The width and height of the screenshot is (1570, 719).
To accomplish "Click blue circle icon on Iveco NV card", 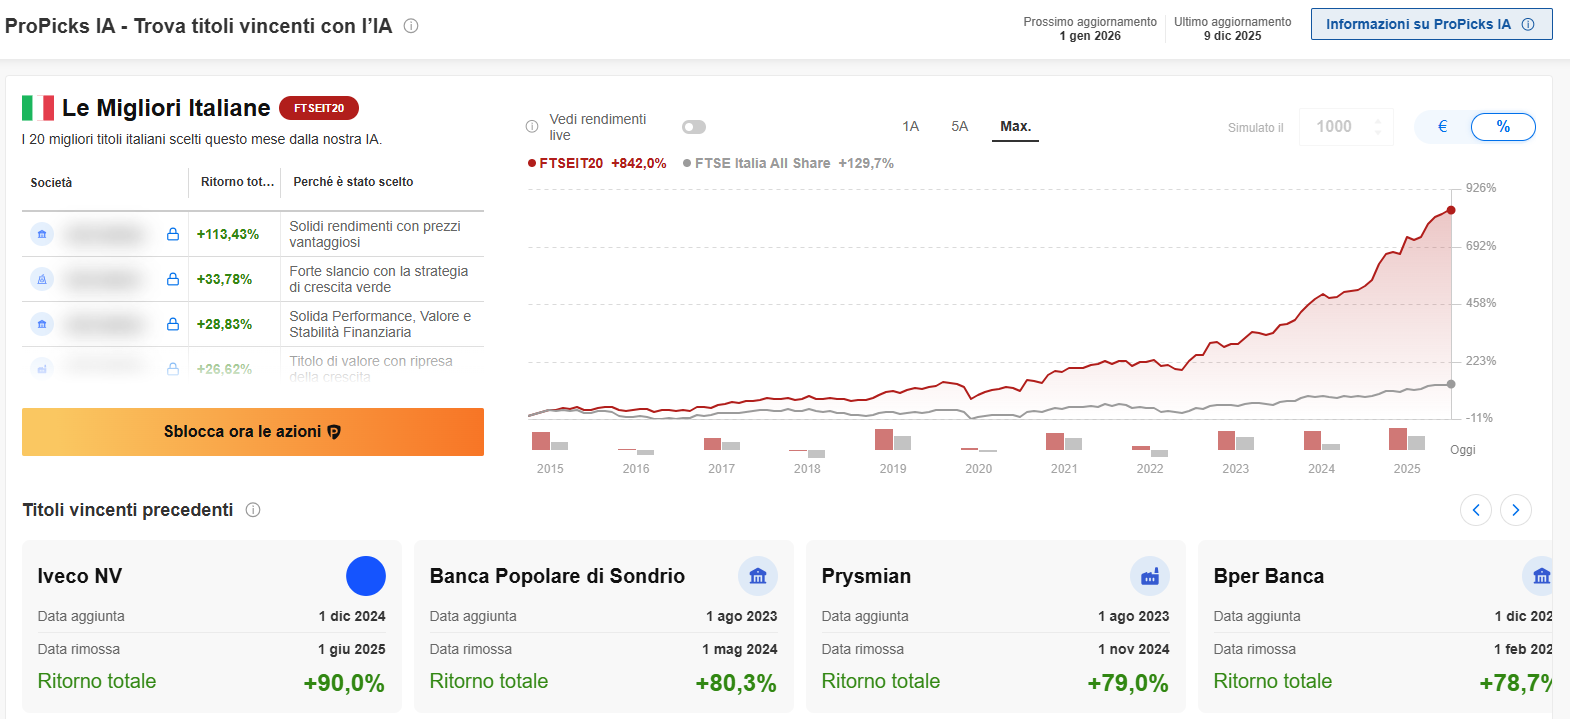I will pyautogui.click(x=365, y=576).
